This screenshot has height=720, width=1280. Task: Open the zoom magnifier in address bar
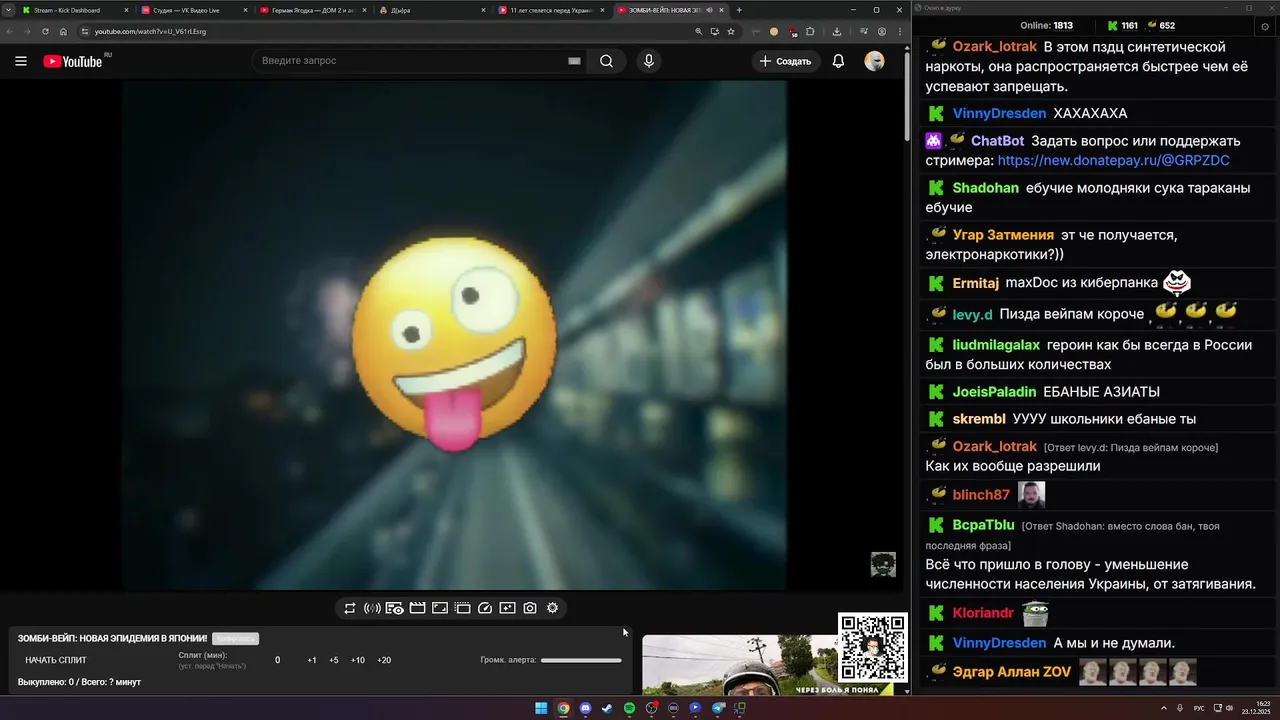698,31
